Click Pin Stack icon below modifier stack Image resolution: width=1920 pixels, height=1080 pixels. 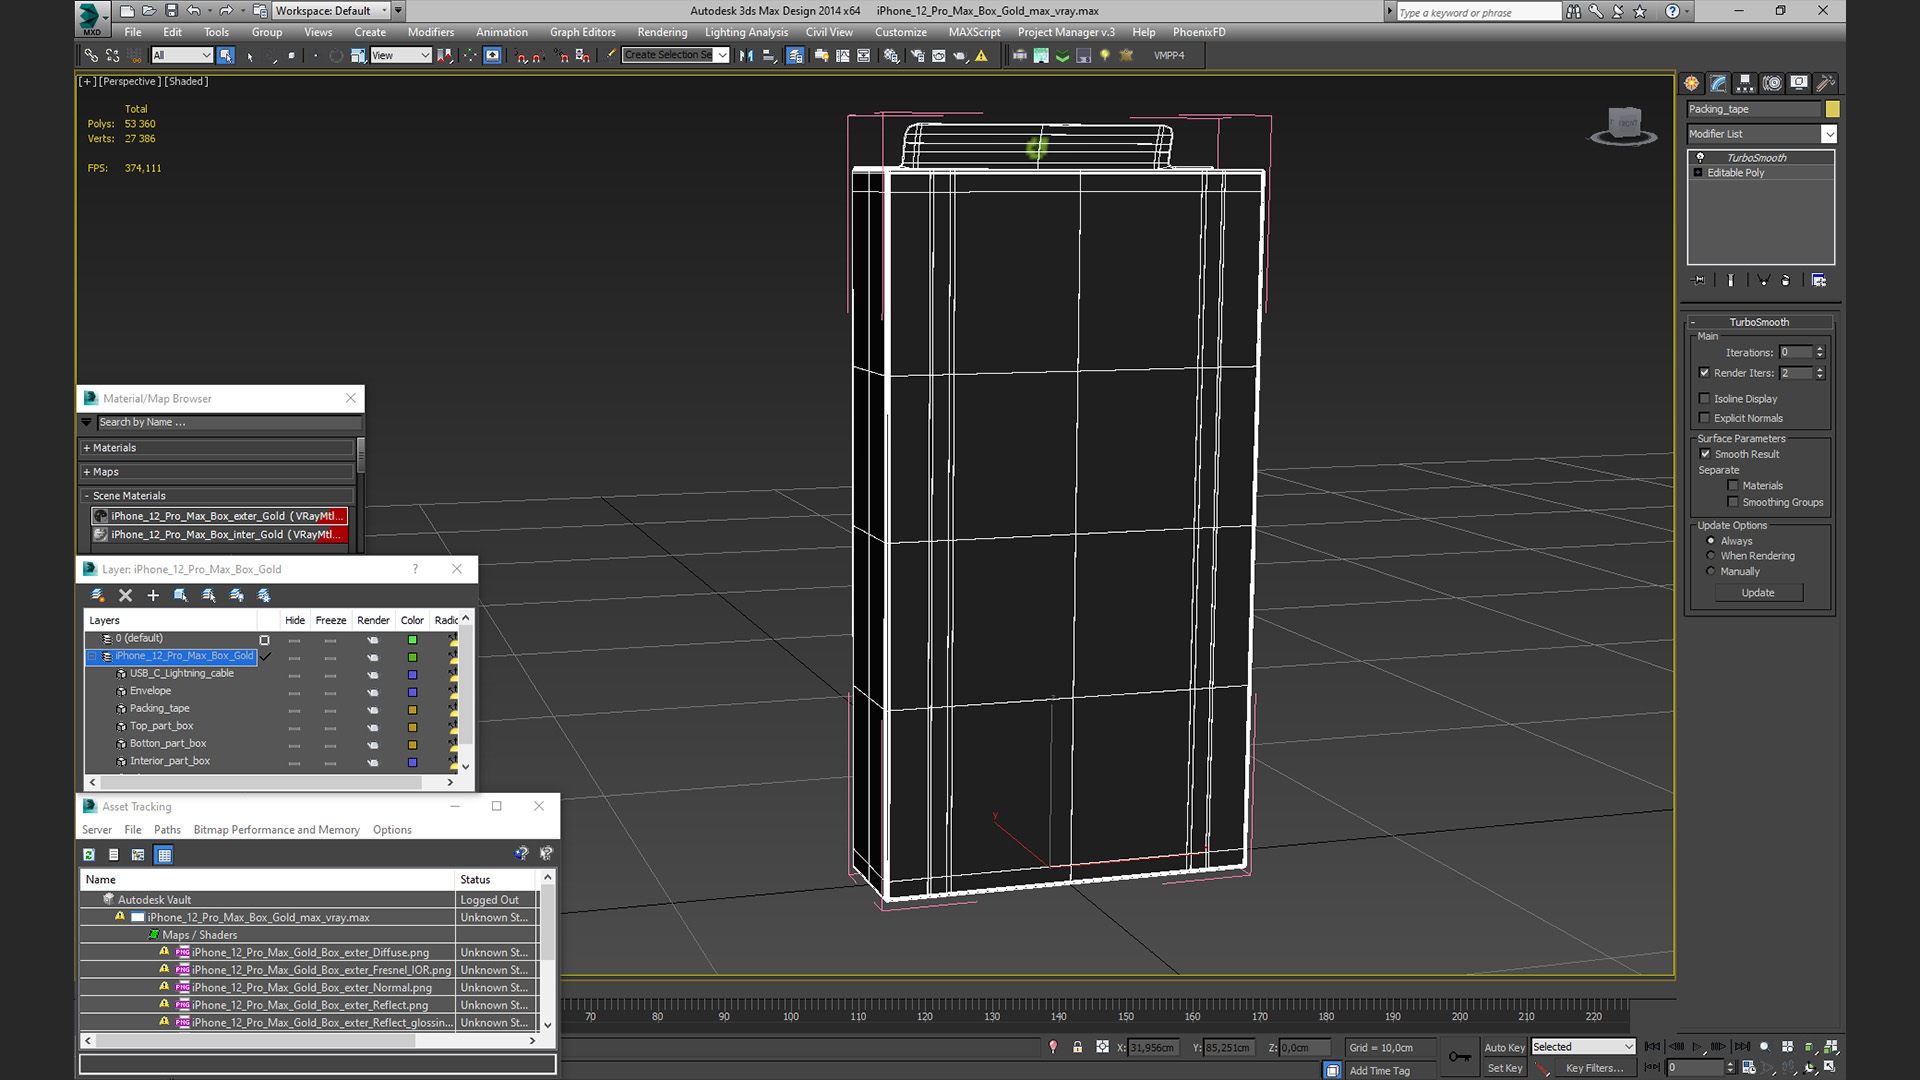[1698, 281]
